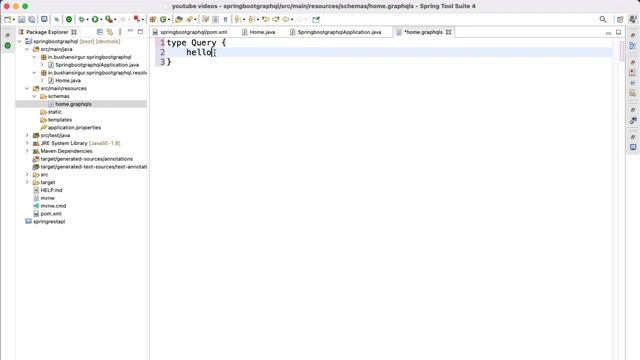Select the Package Explorer tab
The width and height of the screenshot is (640, 360).
(47, 32)
